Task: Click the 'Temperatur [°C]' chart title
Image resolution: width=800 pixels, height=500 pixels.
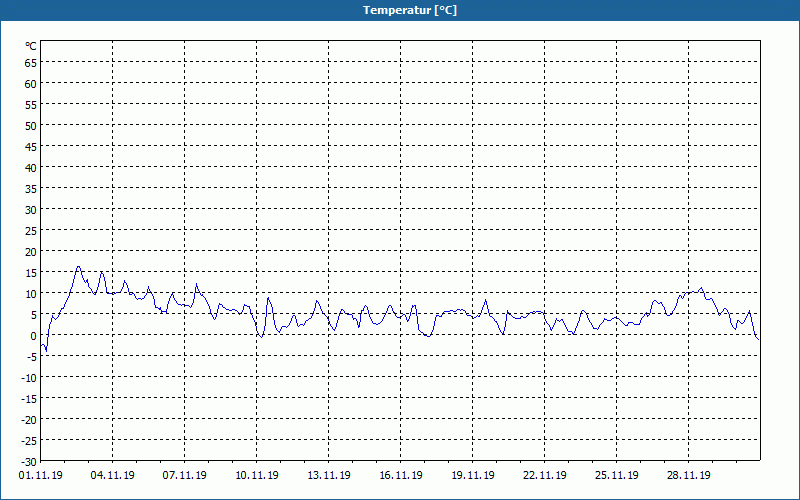Action: tap(410, 10)
